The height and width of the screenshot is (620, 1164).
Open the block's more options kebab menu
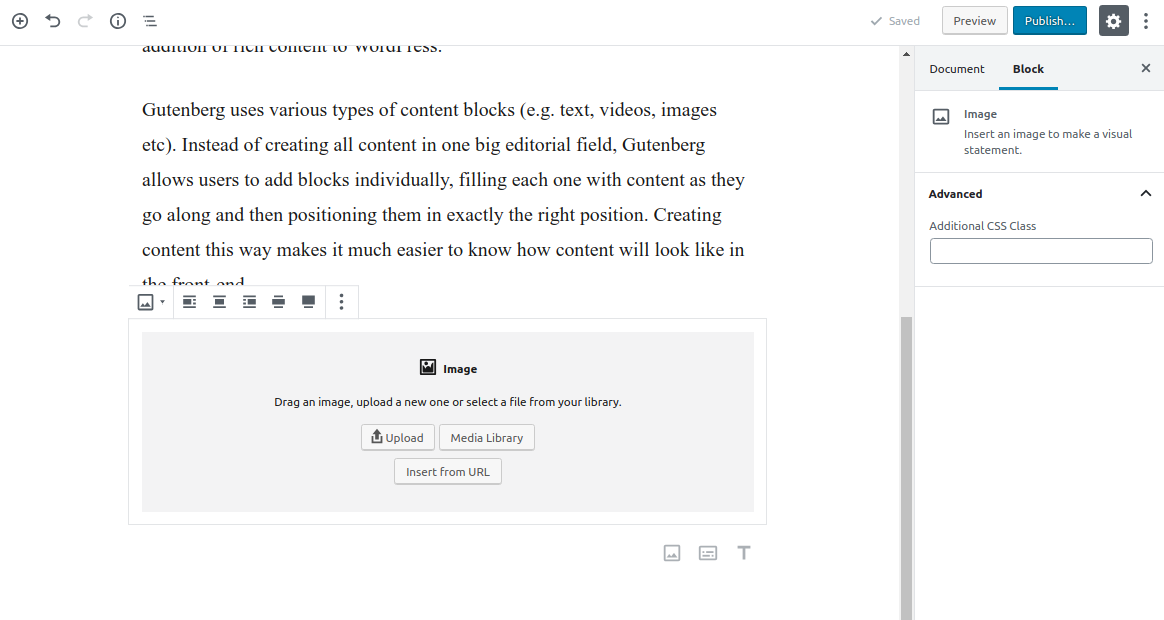[x=341, y=301]
